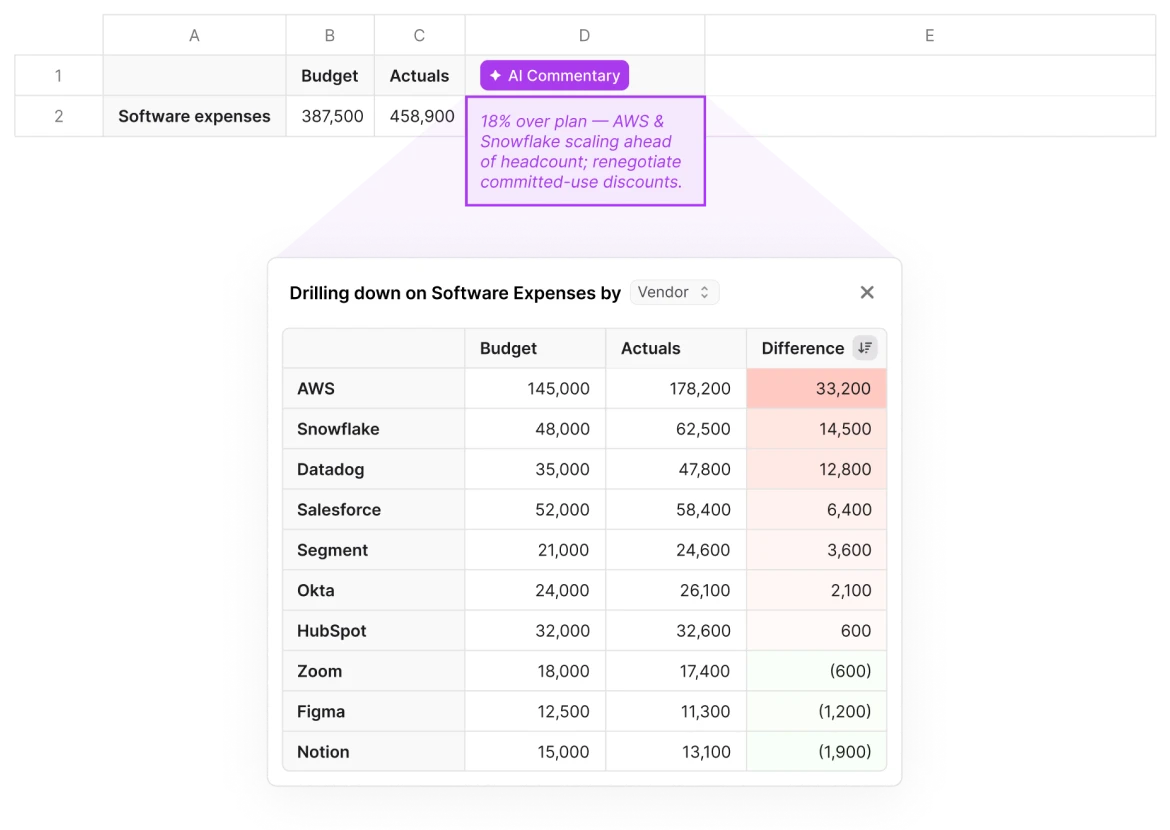Click HubSpot actuals value 32,600

676,630
